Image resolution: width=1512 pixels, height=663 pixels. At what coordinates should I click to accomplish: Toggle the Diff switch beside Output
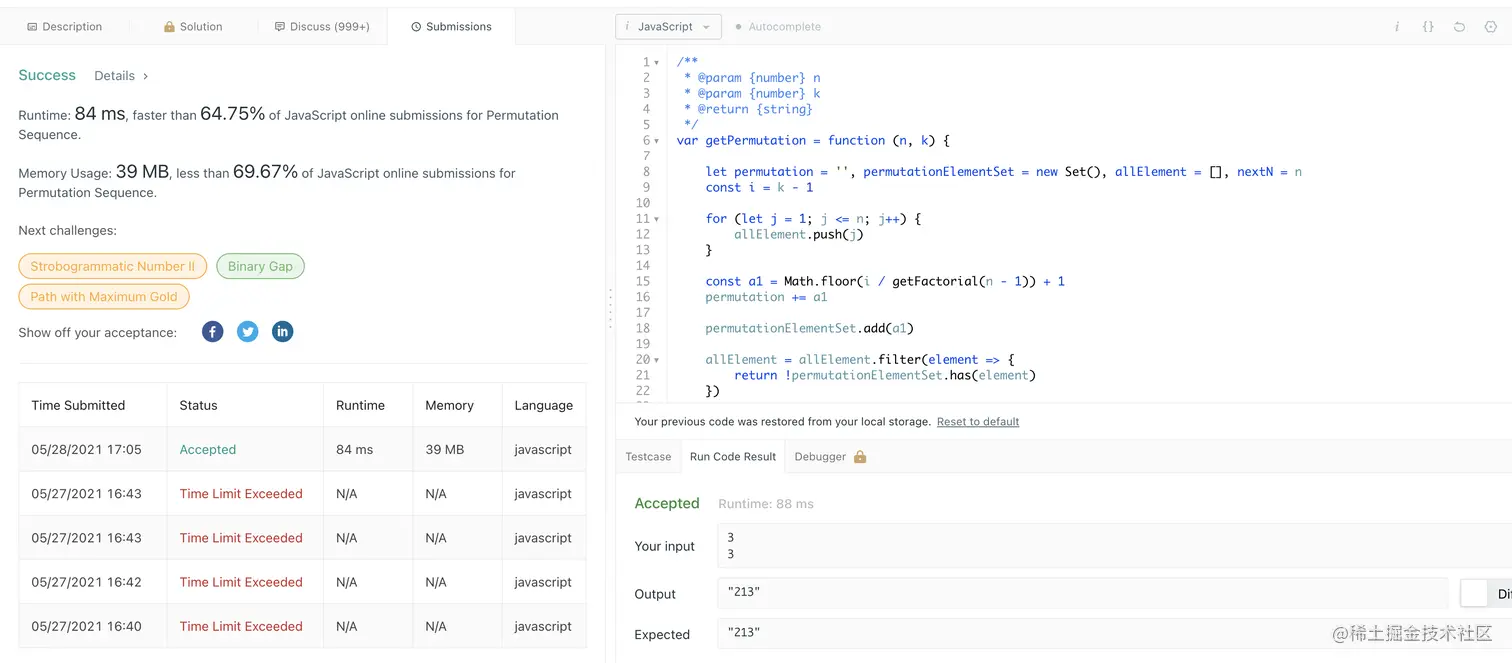click(1475, 594)
